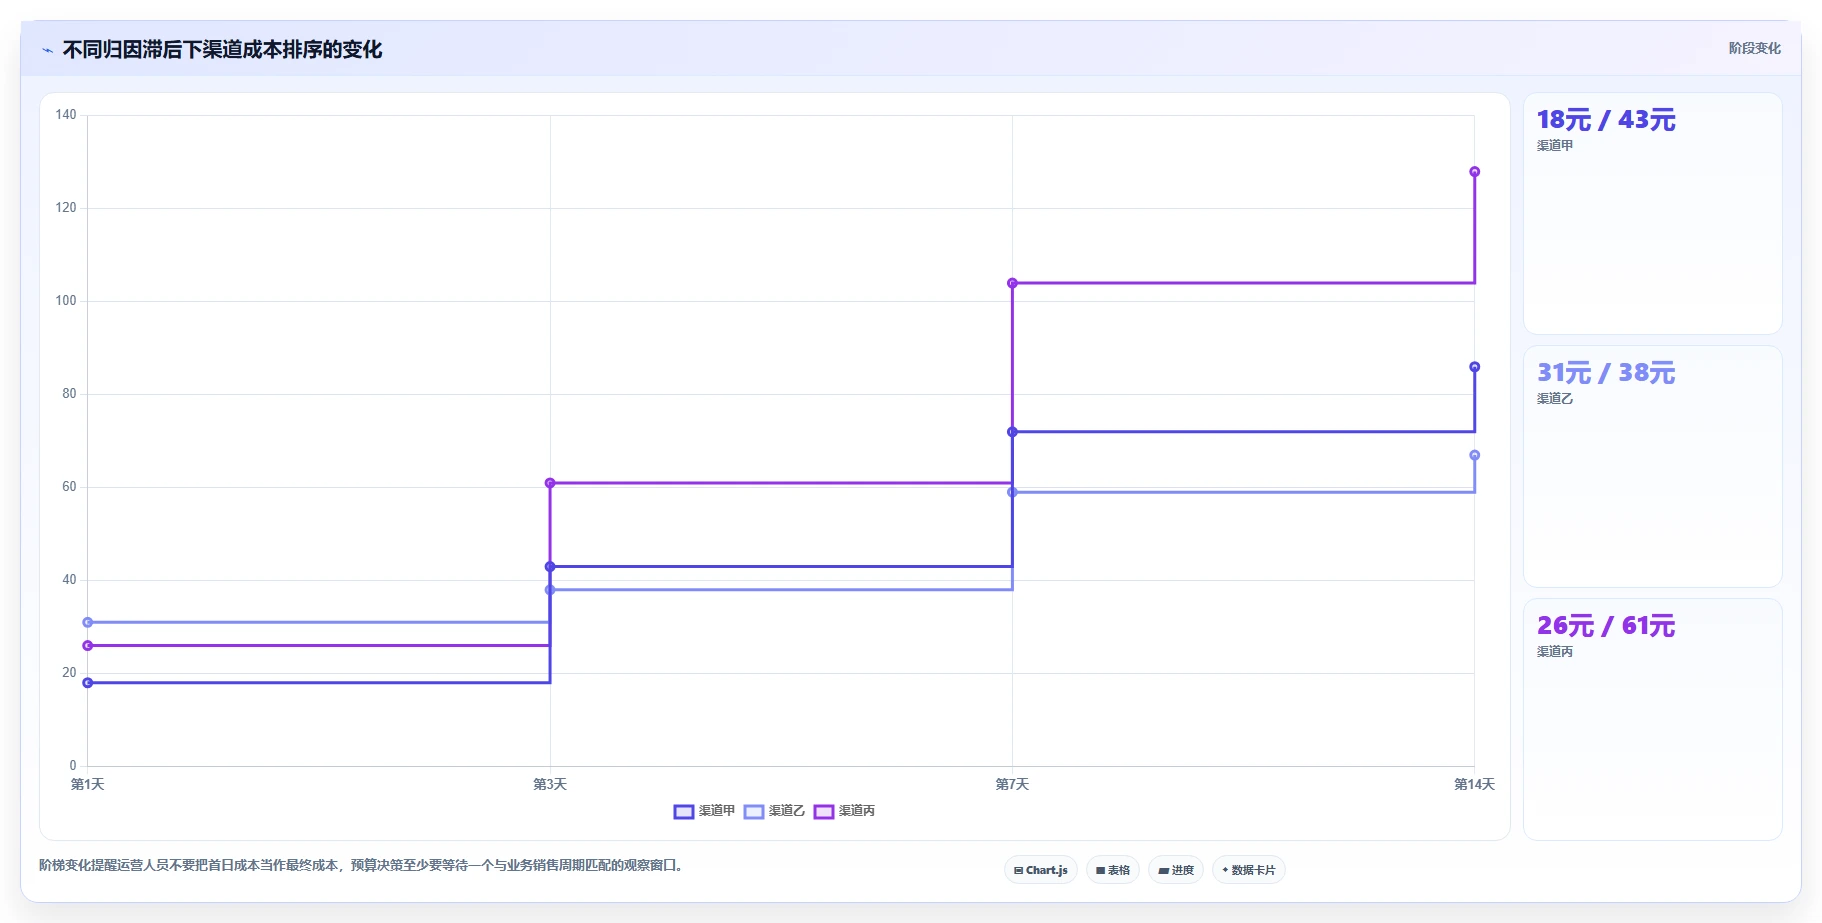Click the 140 y-axis tick label
Viewport: 1822px width, 923px height.
click(x=66, y=115)
